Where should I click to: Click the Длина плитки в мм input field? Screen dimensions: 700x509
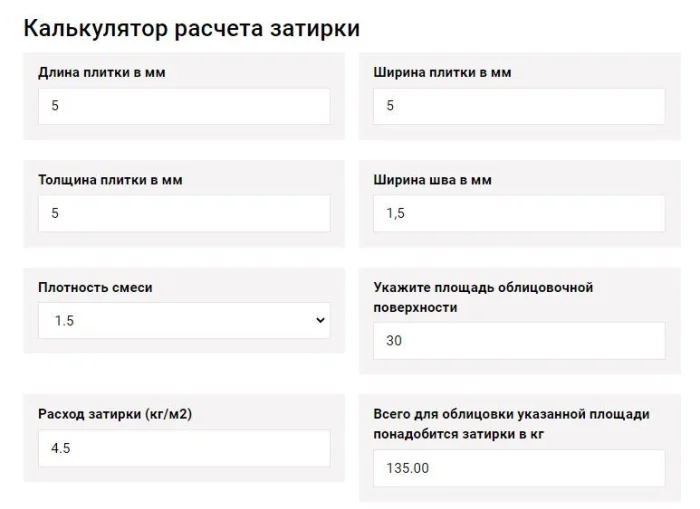click(184, 106)
